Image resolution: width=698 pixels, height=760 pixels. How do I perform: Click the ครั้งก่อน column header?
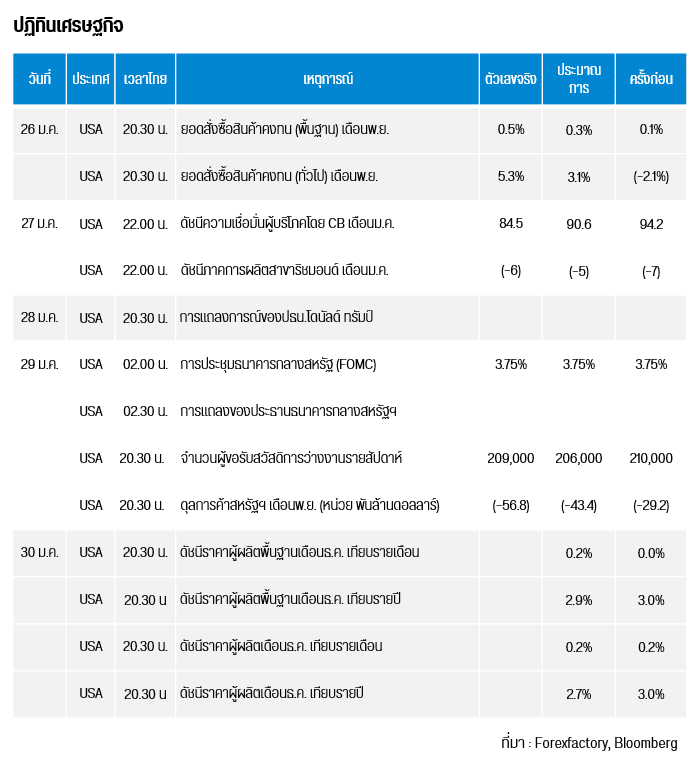click(650, 78)
